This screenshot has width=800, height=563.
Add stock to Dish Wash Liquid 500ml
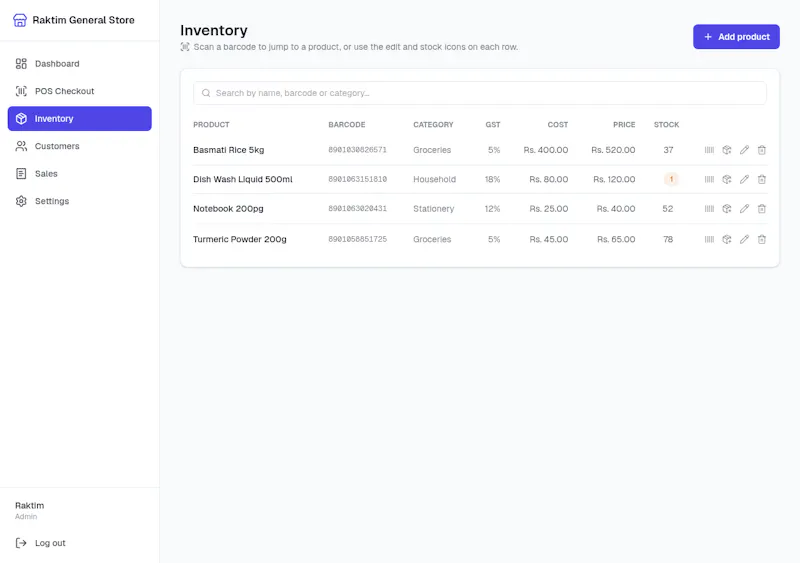[x=727, y=180]
